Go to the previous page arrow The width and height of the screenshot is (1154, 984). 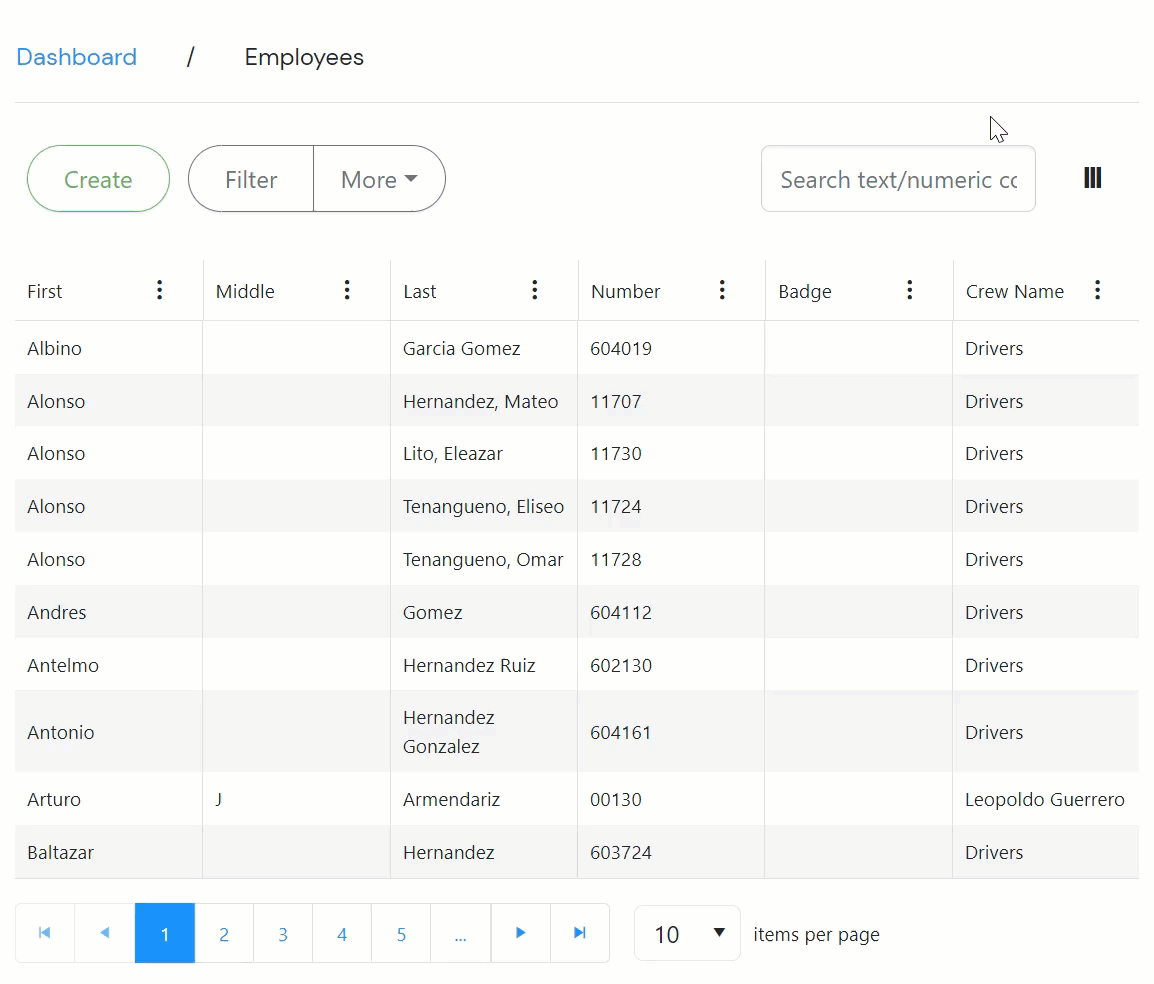point(105,933)
